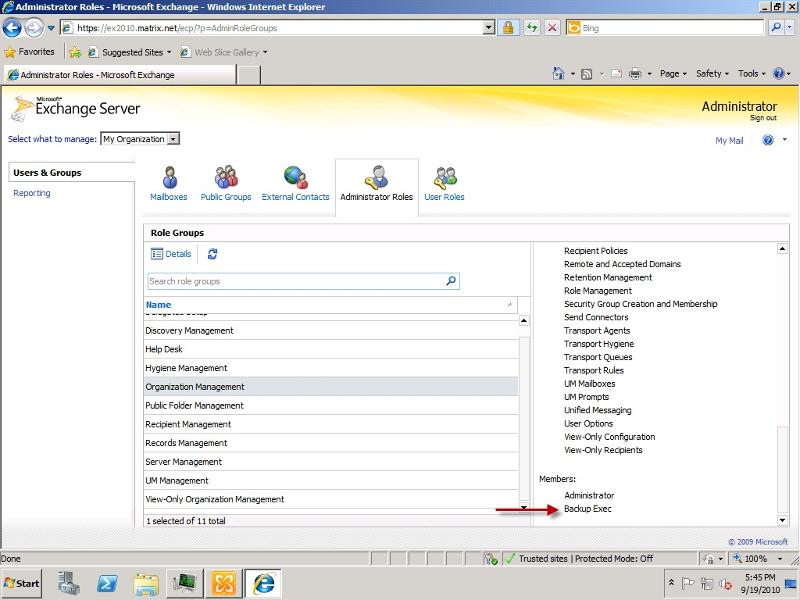The height and width of the screenshot is (600, 800).
Task: Select Organization Management role group
Action: point(331,387)
